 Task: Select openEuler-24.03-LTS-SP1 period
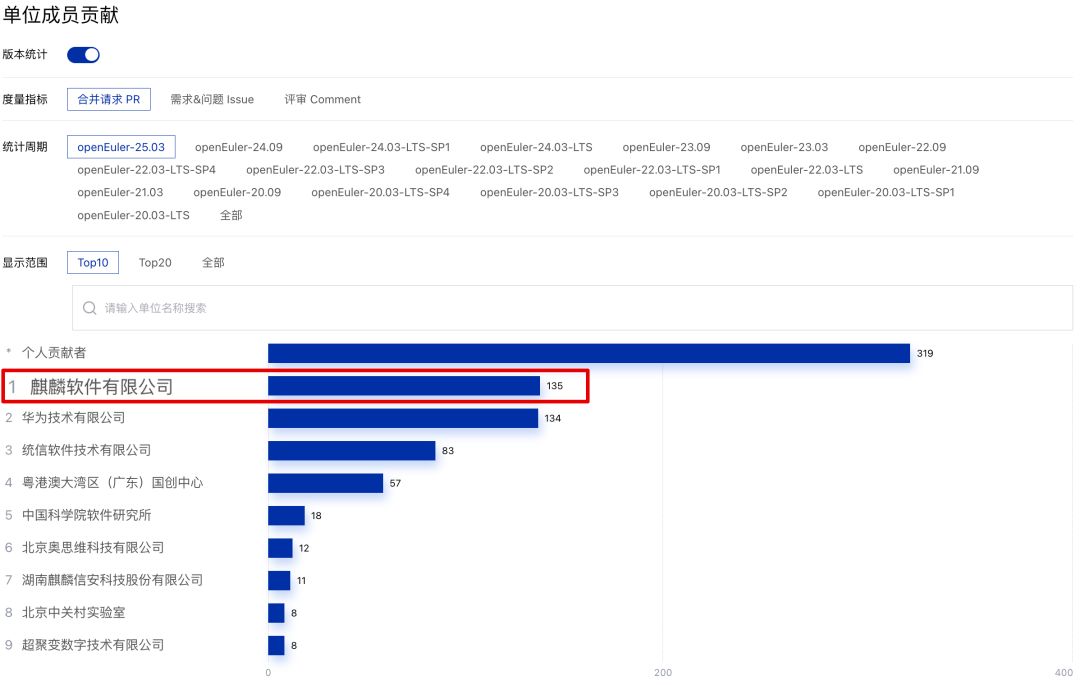[382, 147]
